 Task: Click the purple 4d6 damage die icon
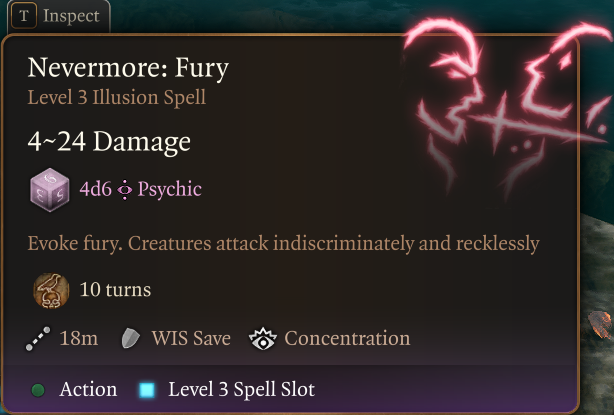(x=50, y=190)
